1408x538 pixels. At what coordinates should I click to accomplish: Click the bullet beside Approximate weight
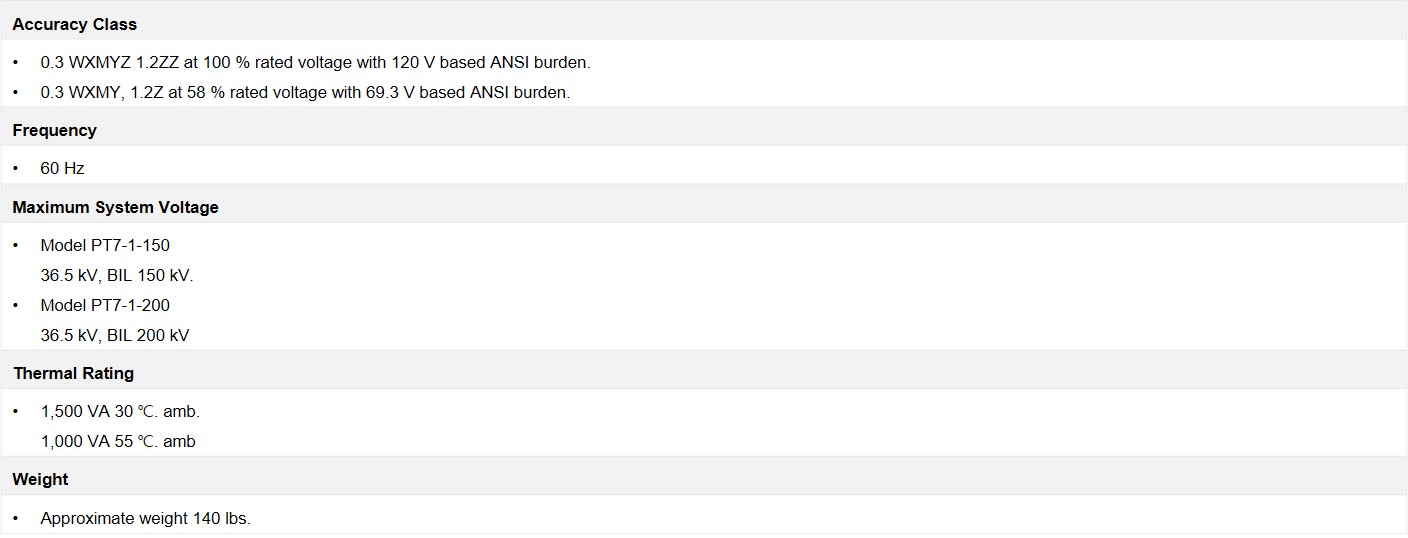click(16, 518)
